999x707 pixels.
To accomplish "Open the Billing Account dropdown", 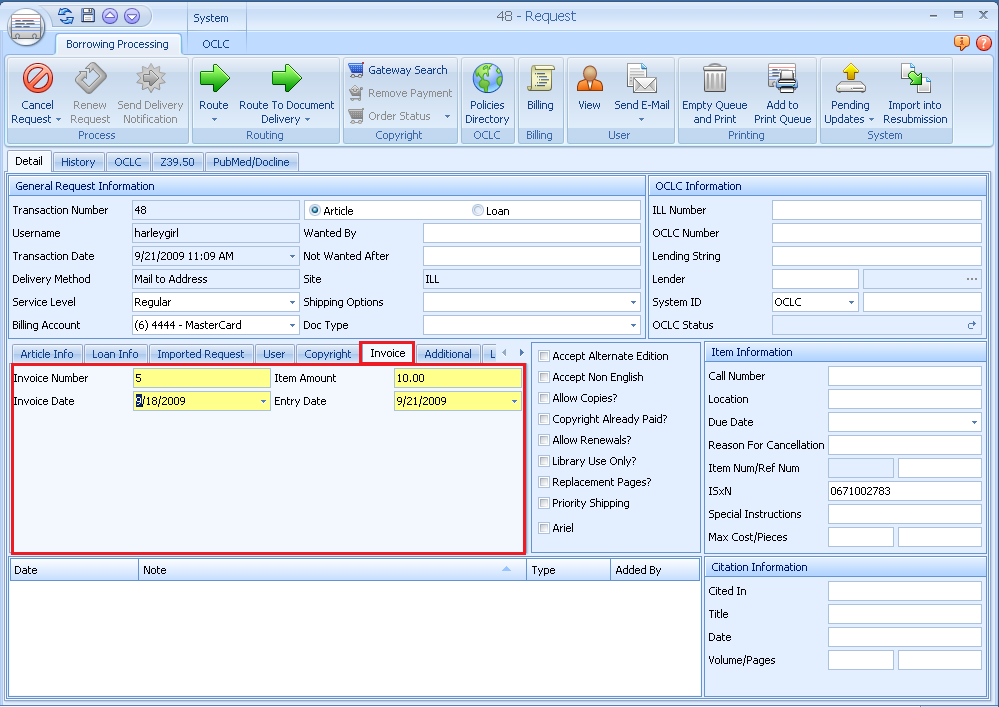I will point(290,325).
